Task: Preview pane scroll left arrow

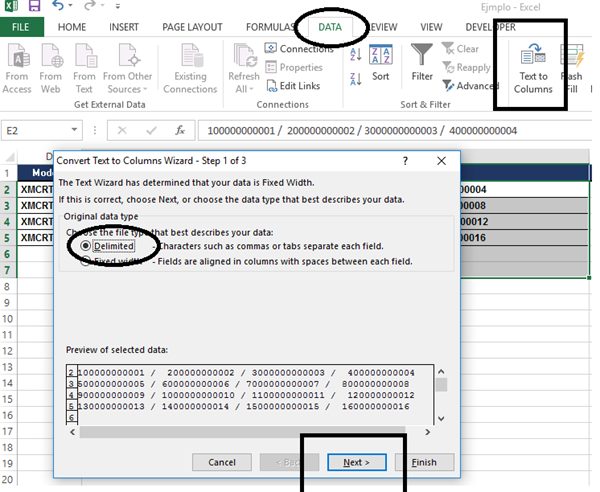Action: (72, 432)
